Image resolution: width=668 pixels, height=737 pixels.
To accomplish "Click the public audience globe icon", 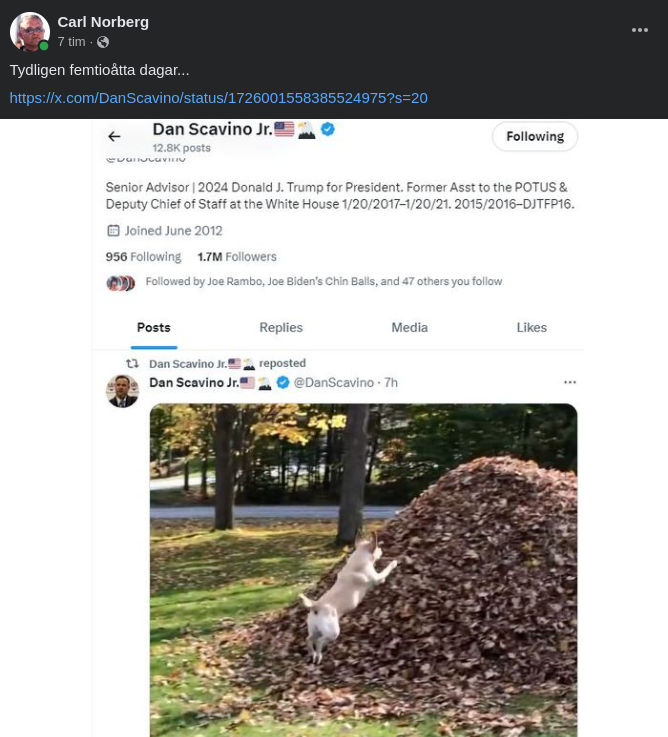I will 103,42.
